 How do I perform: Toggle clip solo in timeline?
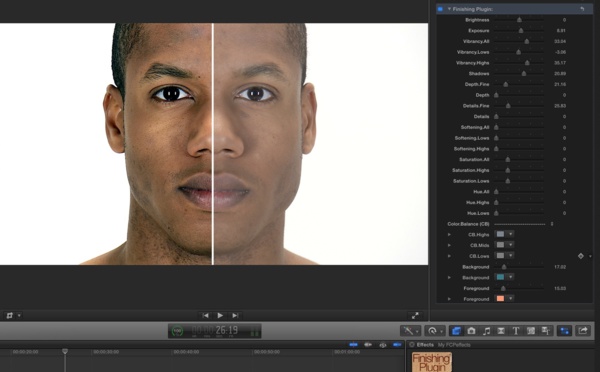click(x=383, y=345)
